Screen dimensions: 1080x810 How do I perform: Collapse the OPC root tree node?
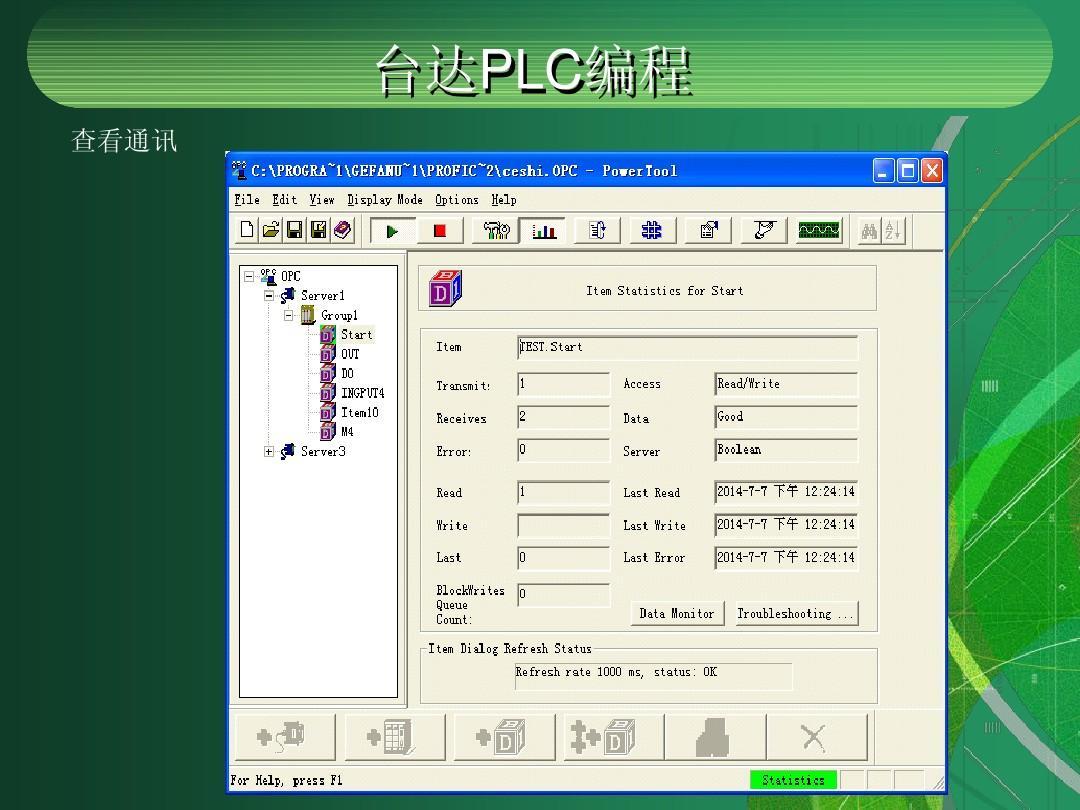click(x=249, y=276)
